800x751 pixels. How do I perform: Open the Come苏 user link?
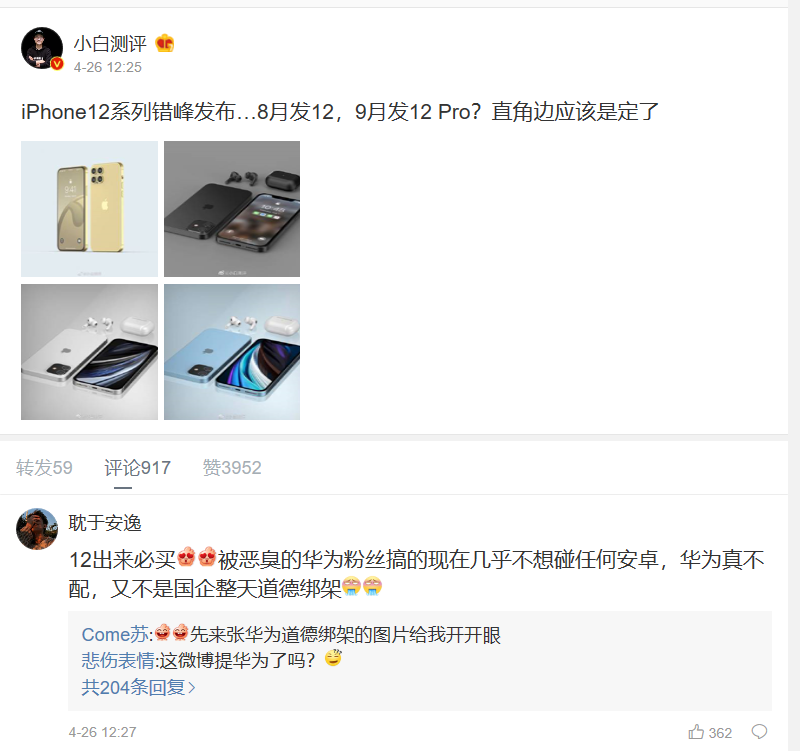(115, 635)
